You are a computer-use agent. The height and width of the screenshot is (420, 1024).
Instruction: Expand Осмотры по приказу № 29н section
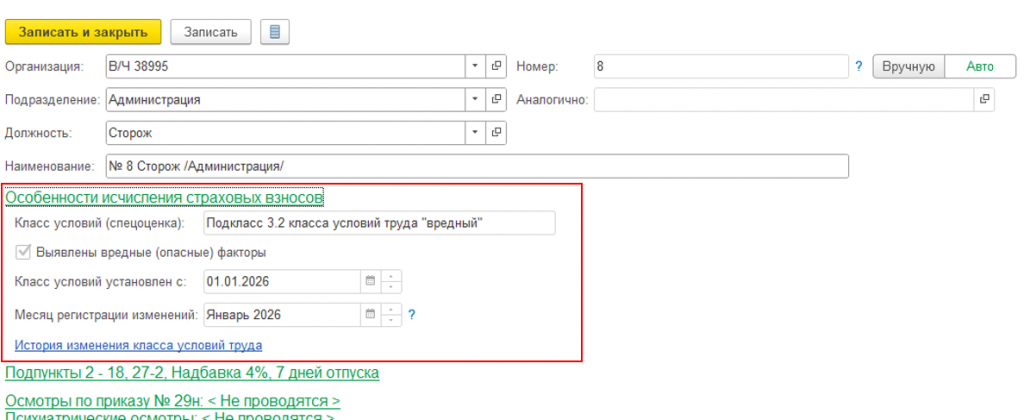[173, 400]
